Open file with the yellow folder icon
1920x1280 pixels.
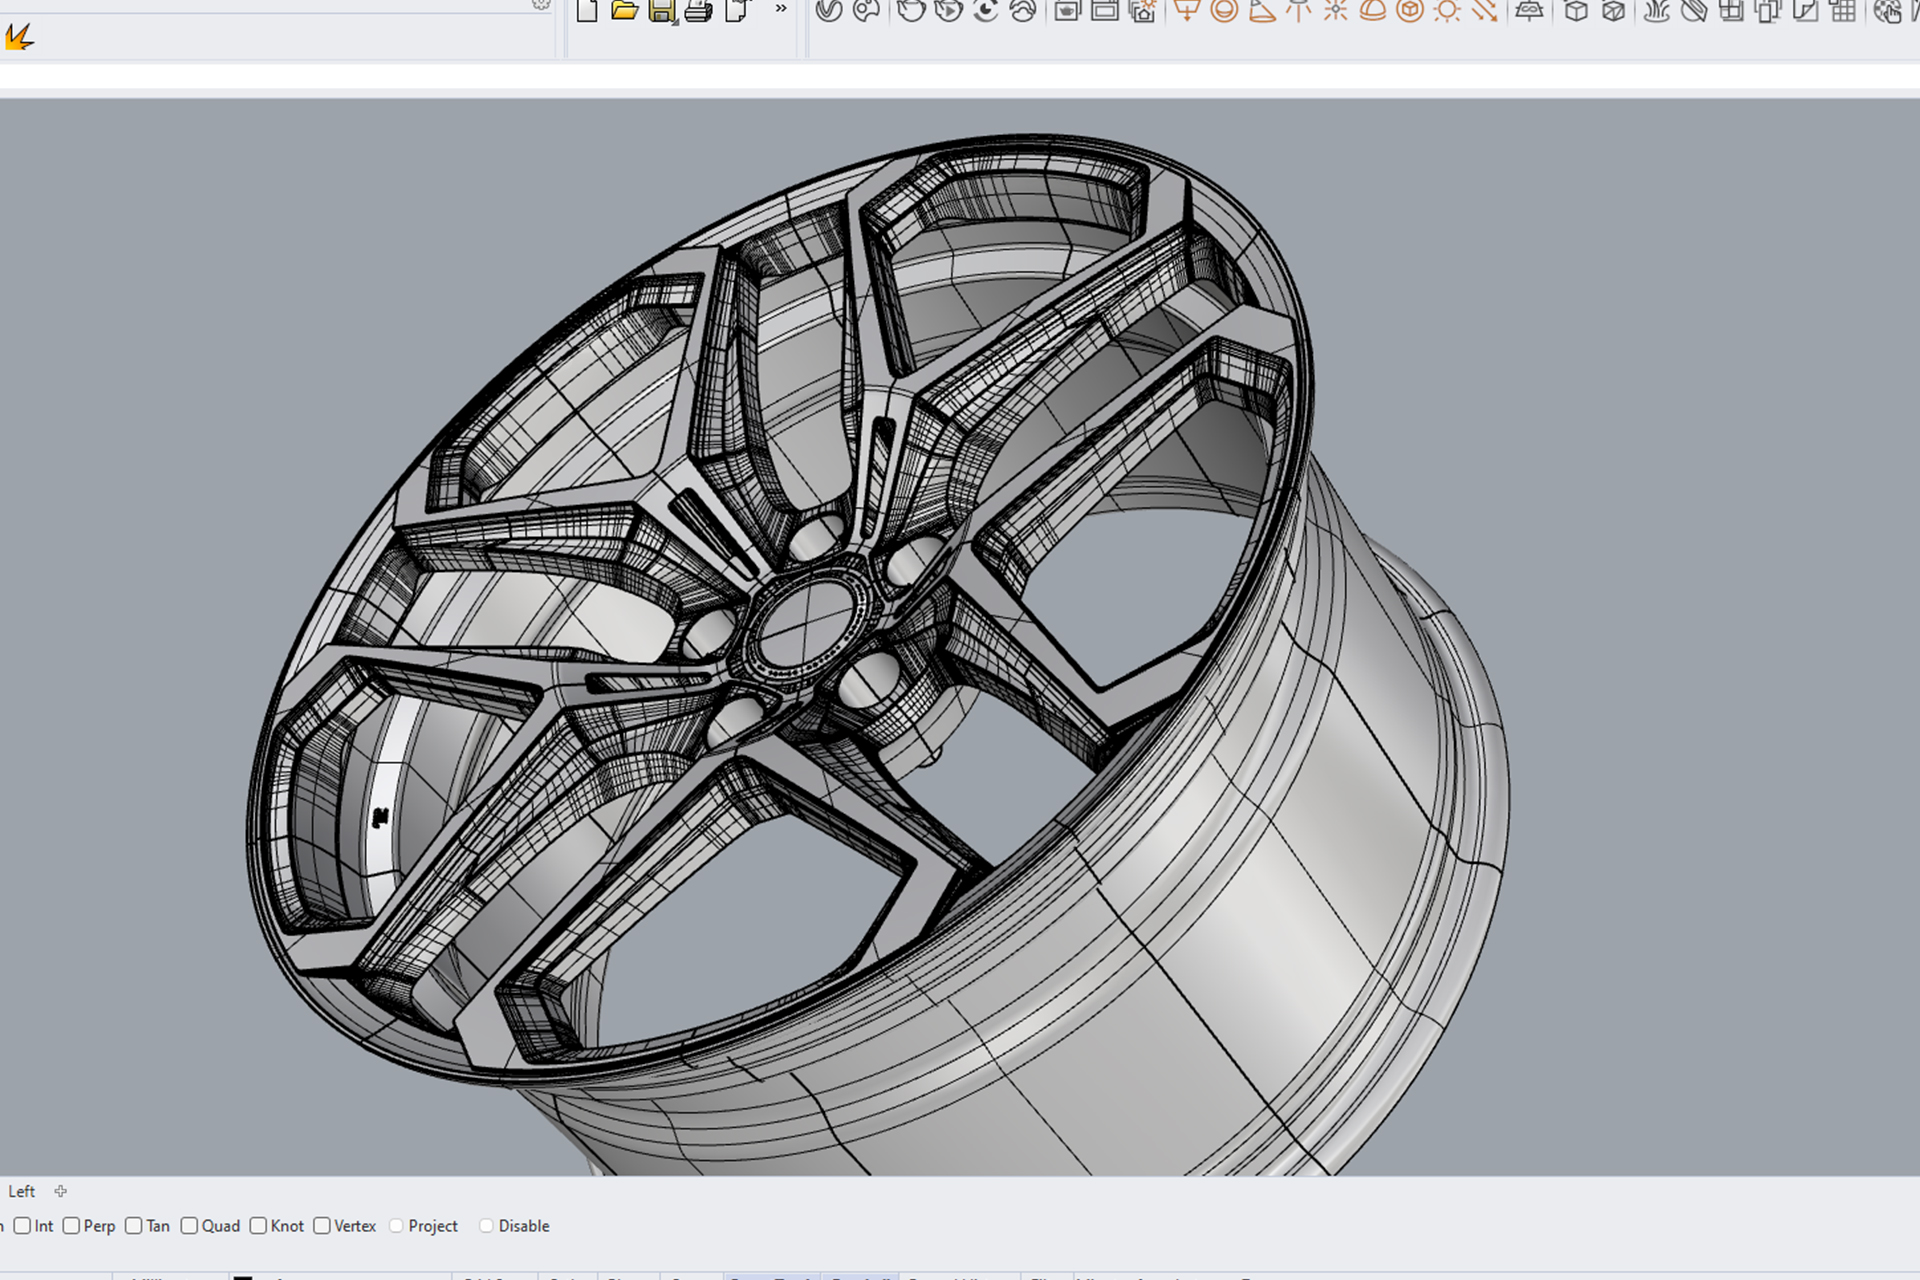coord(624,10)
